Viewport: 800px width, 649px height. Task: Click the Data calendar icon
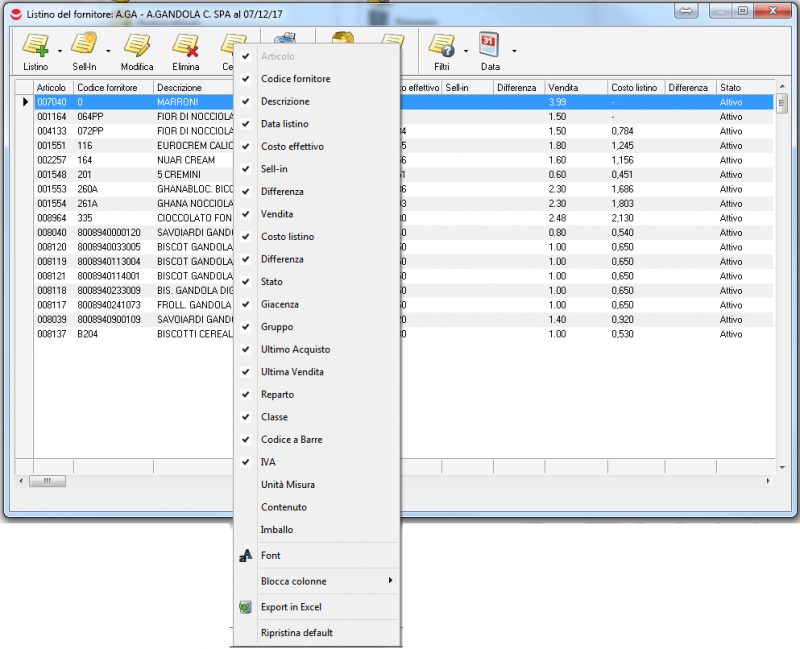[x=489, y=46]
